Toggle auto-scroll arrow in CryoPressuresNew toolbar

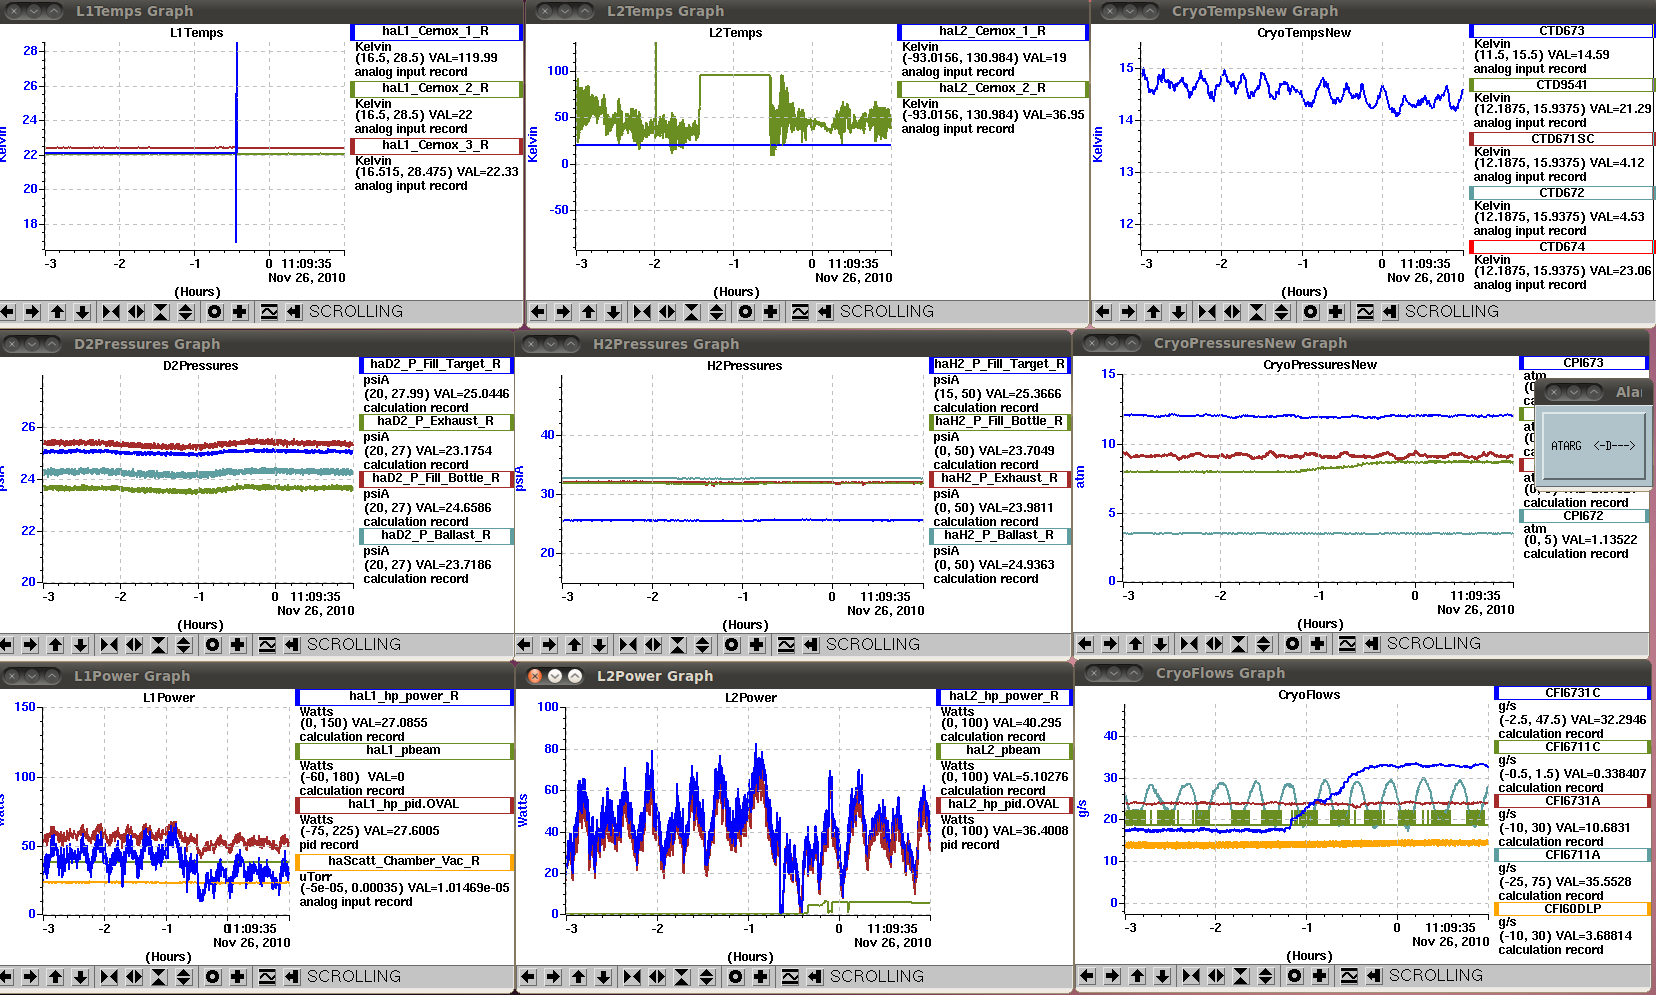coord(1372,644)
